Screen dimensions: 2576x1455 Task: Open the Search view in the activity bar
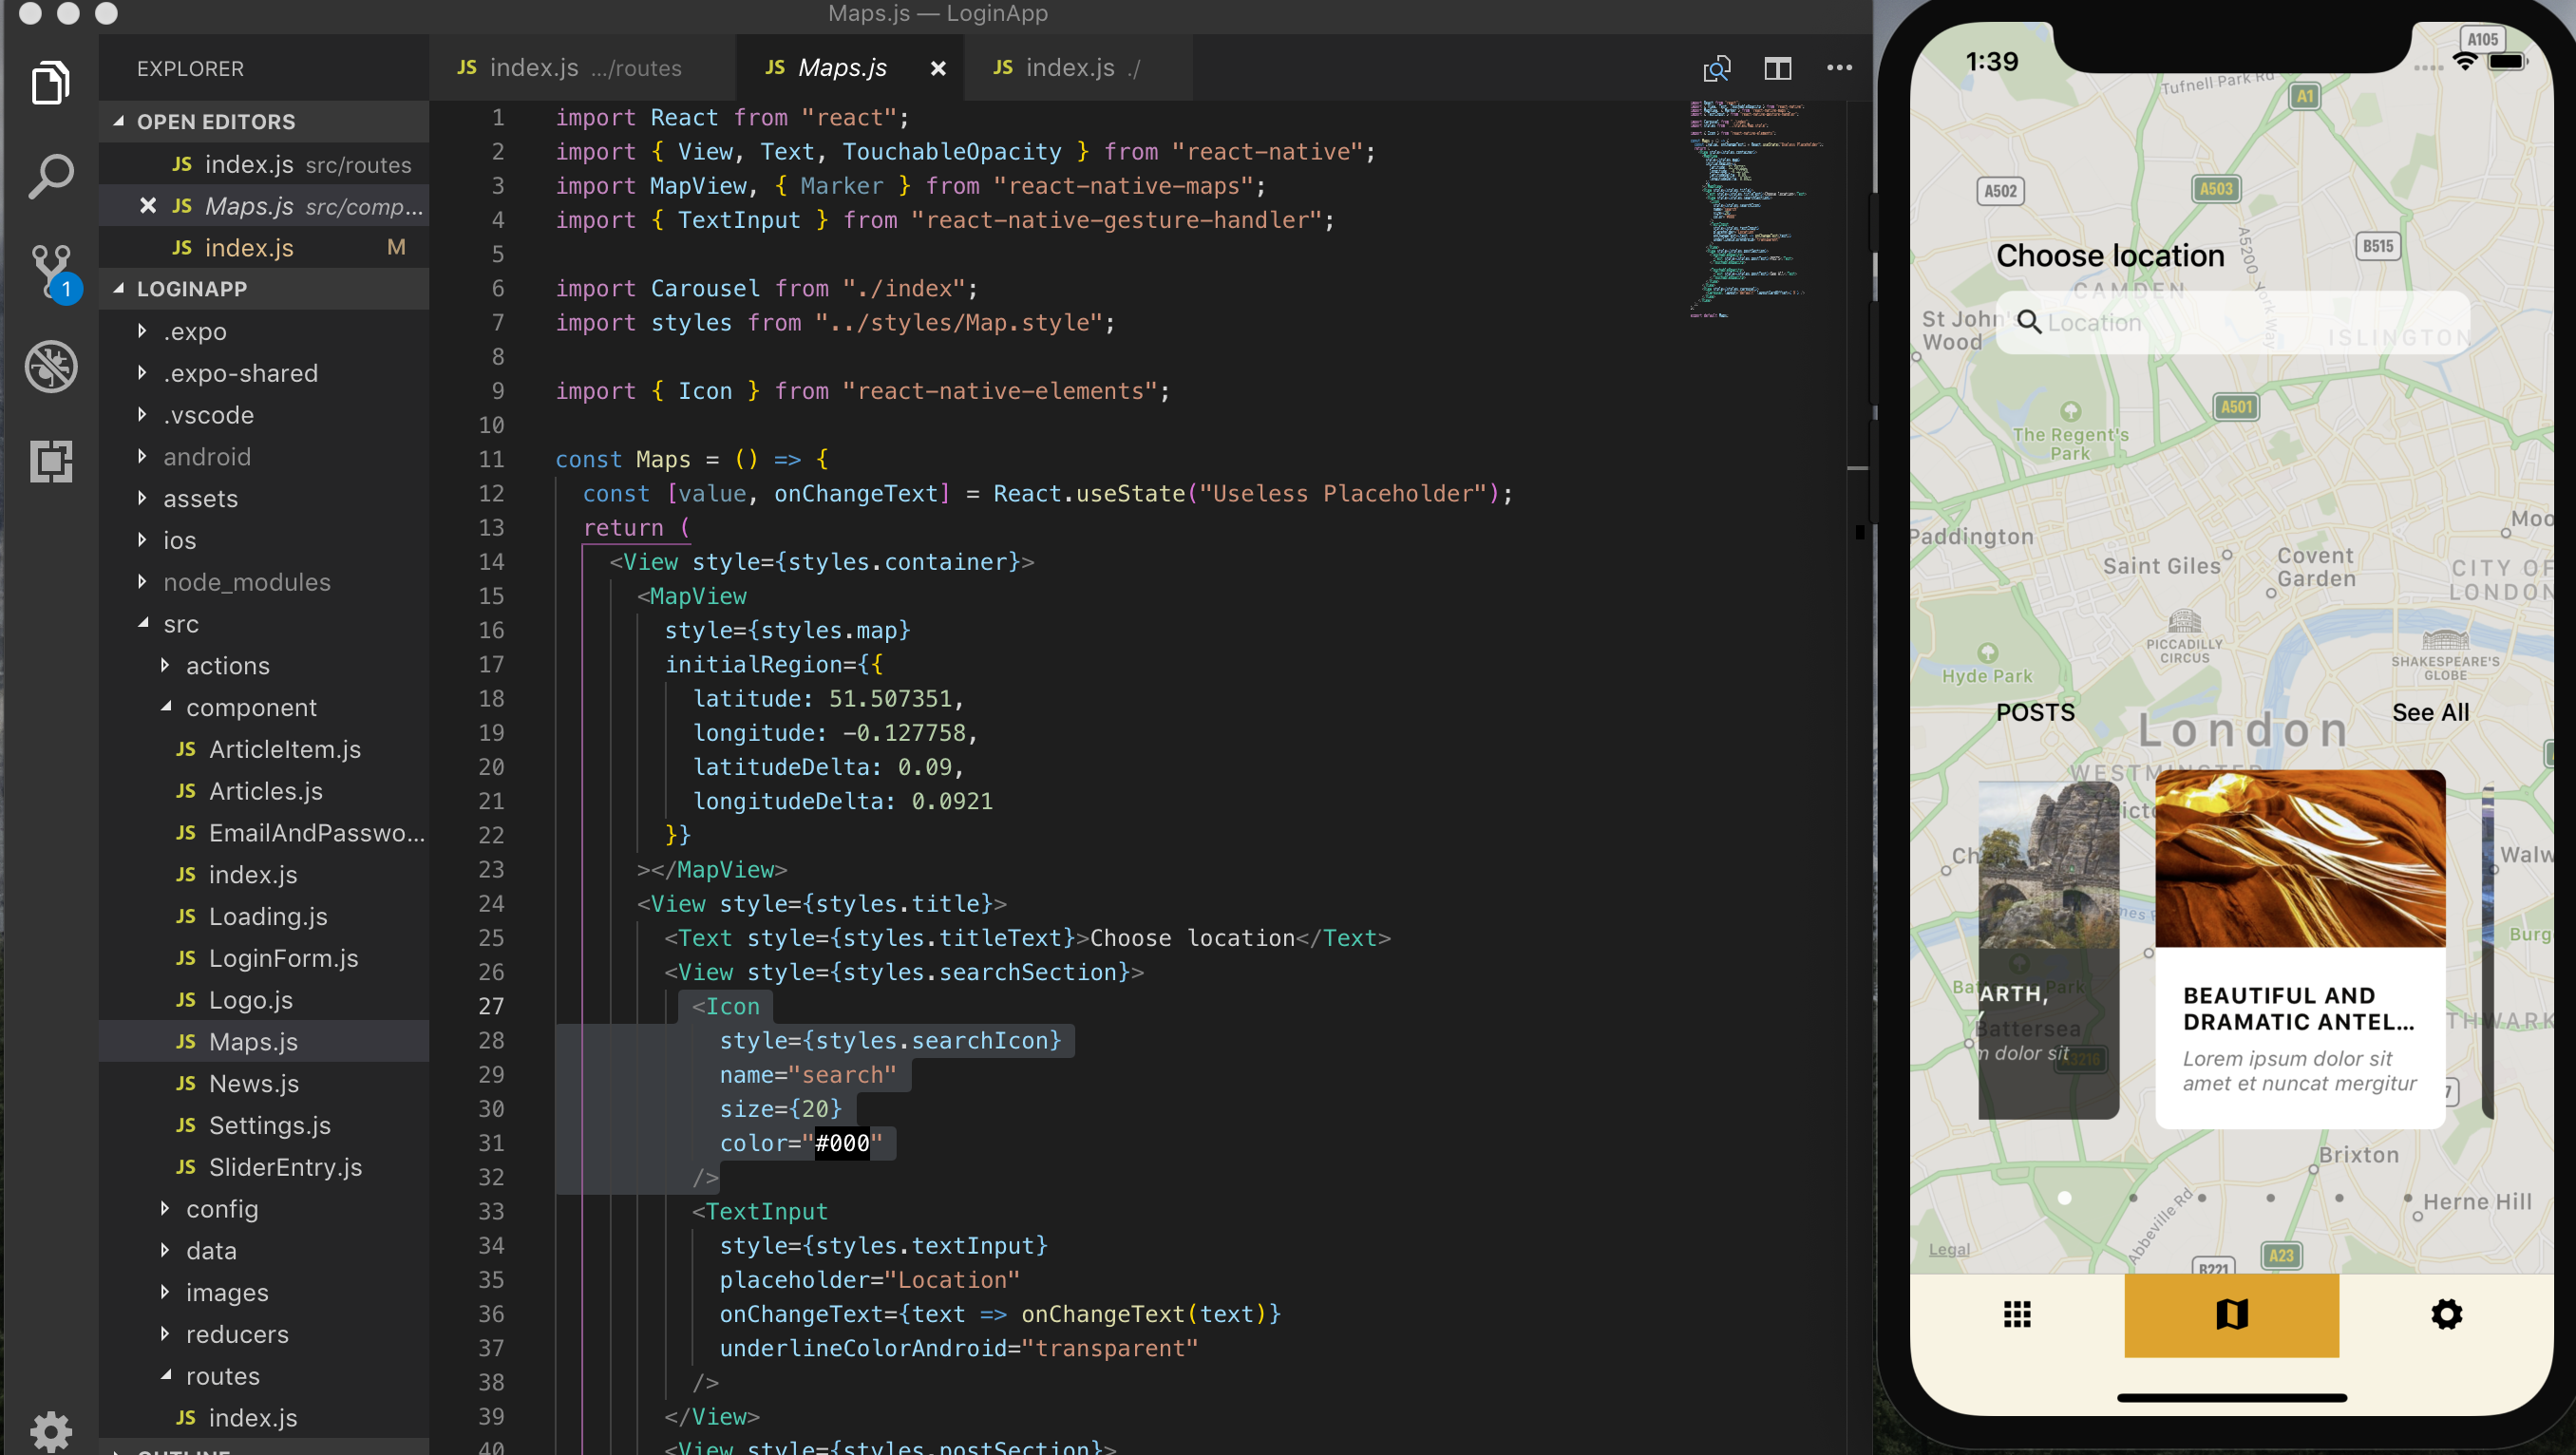click(50, 175)
